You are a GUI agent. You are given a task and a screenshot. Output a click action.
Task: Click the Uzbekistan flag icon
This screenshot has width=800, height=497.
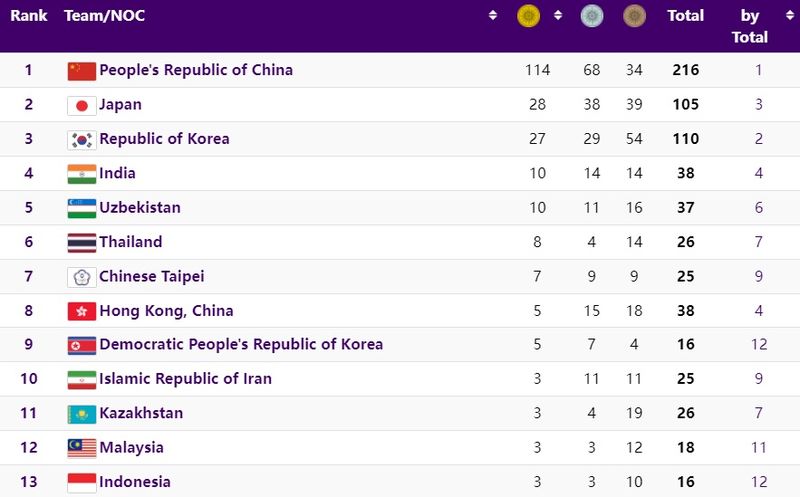81,208
